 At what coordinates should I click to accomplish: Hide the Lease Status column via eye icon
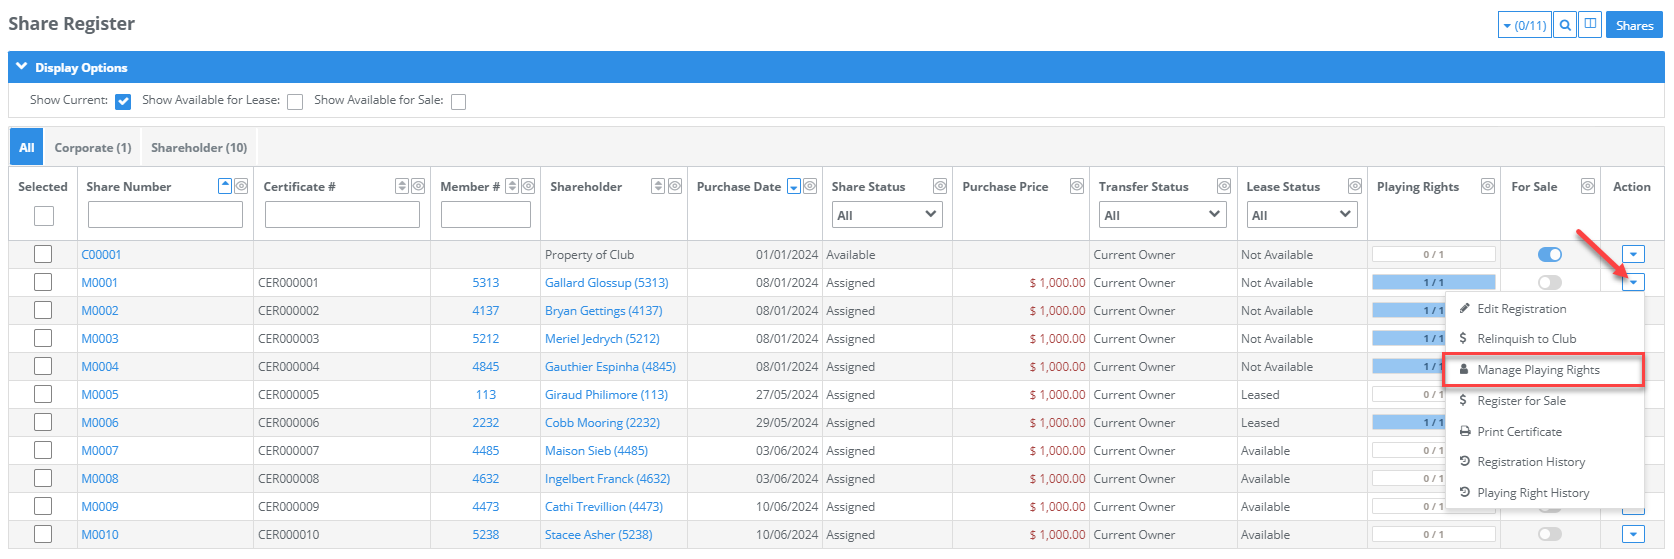click(1355, 186)
